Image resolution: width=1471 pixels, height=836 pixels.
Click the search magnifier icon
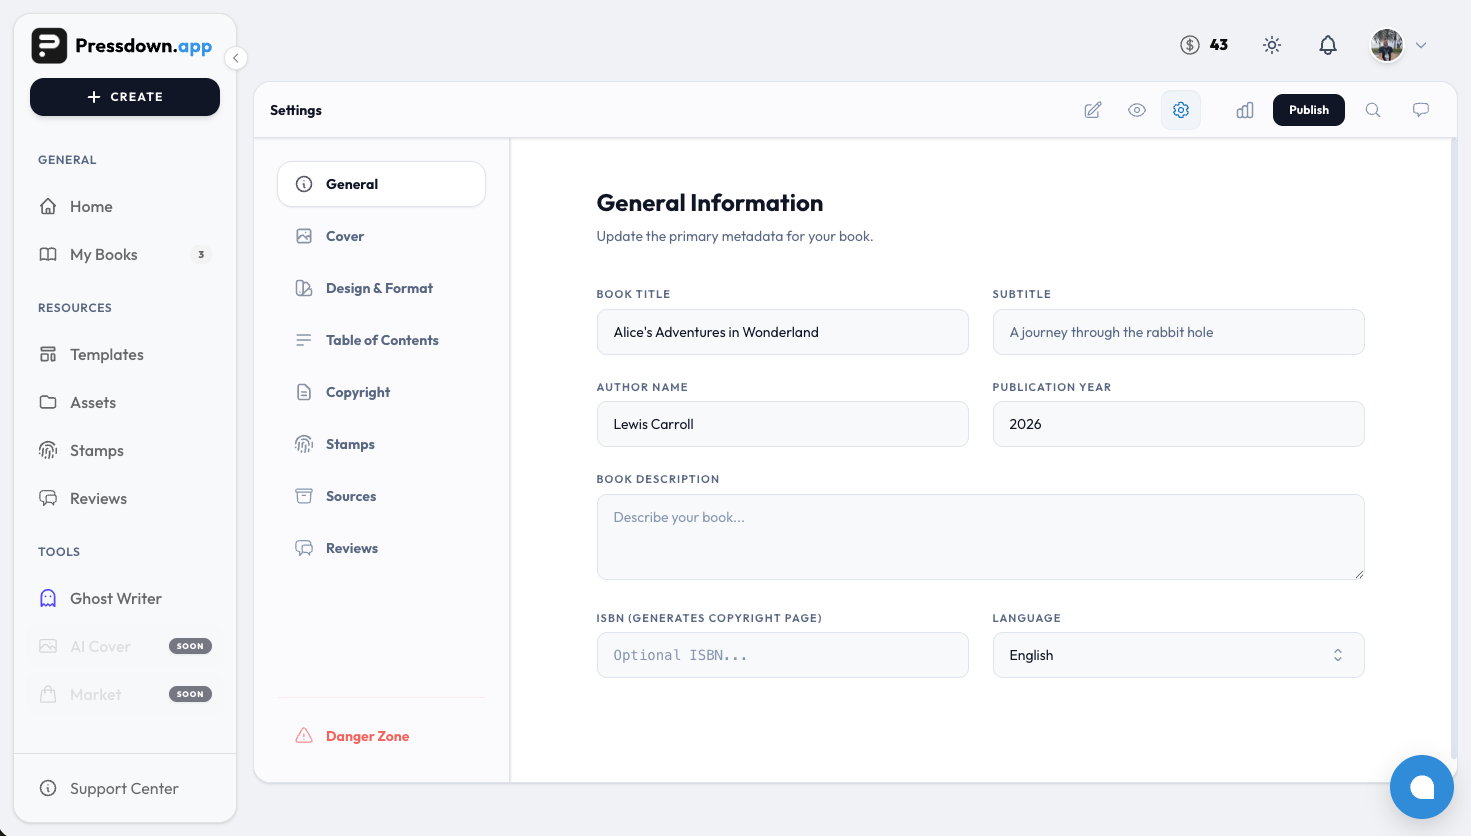(x=1373, y=110)
